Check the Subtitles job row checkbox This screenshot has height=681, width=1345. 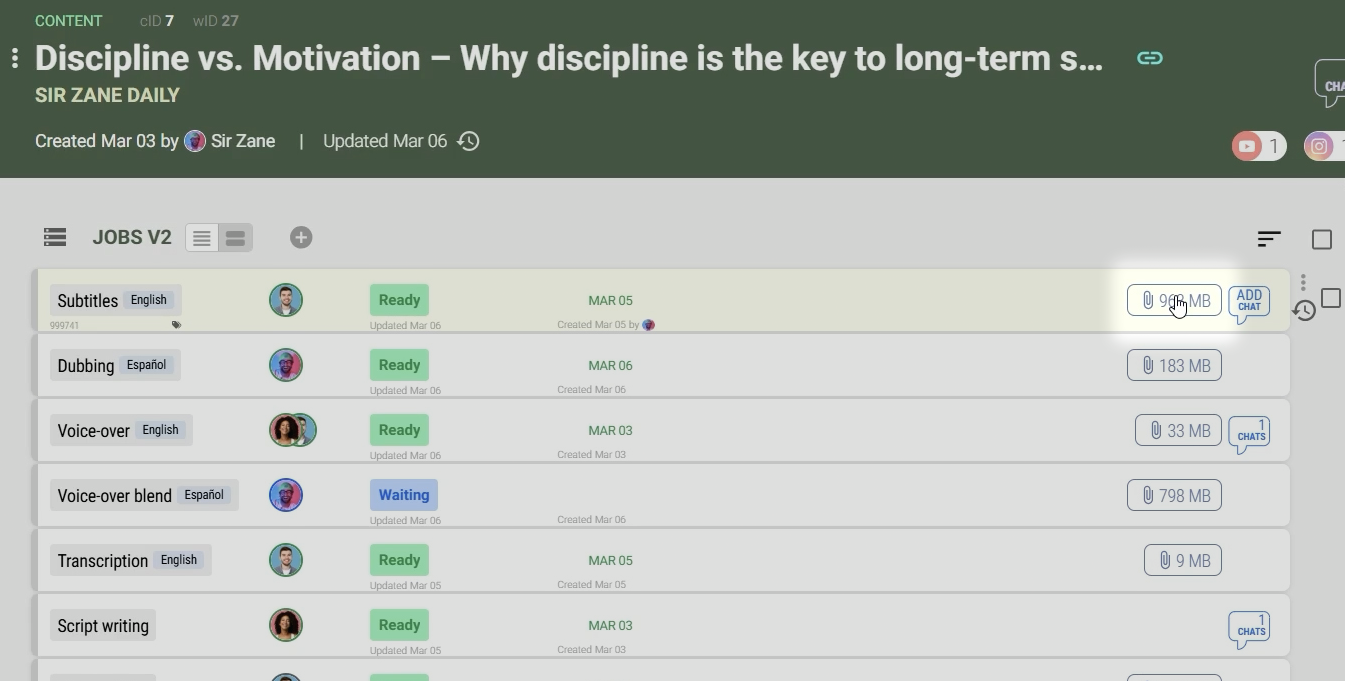click(x=1331, y=298)
